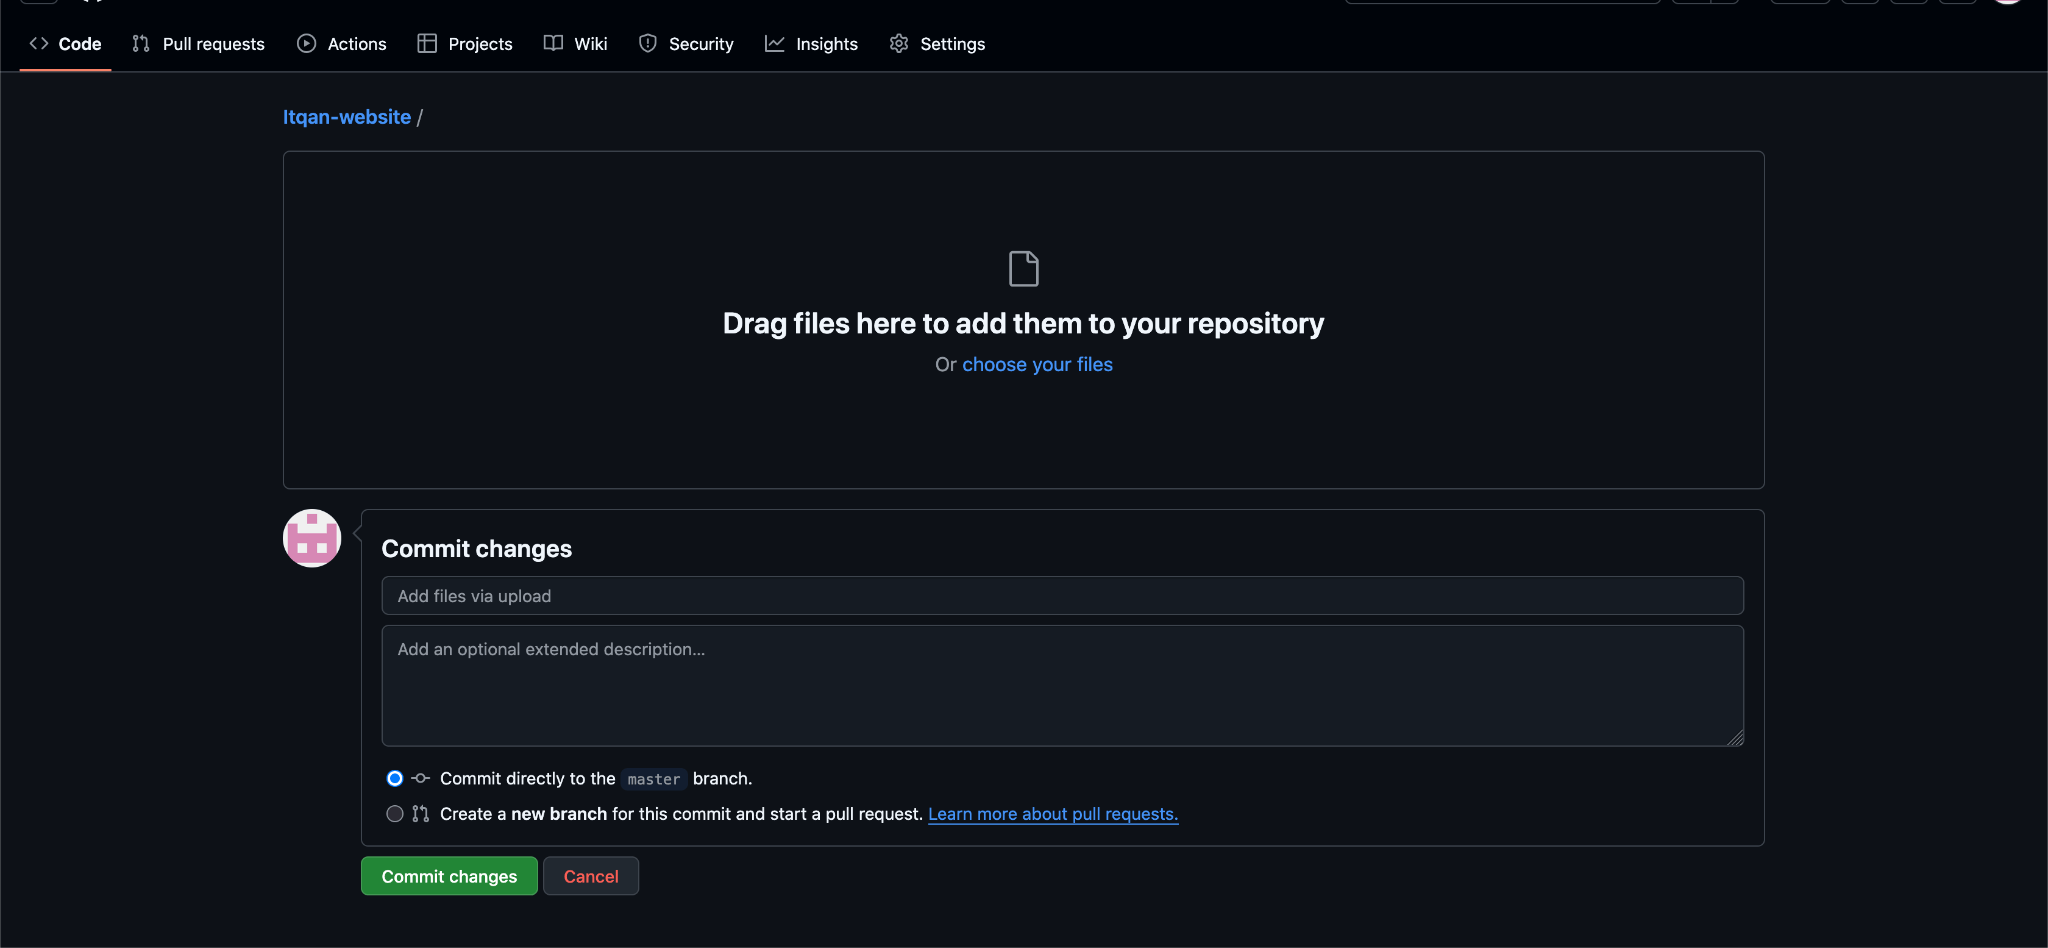
Task: Click the extended description text area
Action: [x=1062, y=686]
